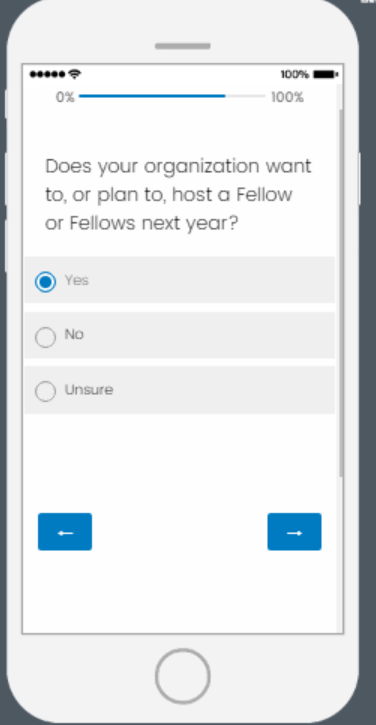Click the Yes answer row

[x=179, y=280]
